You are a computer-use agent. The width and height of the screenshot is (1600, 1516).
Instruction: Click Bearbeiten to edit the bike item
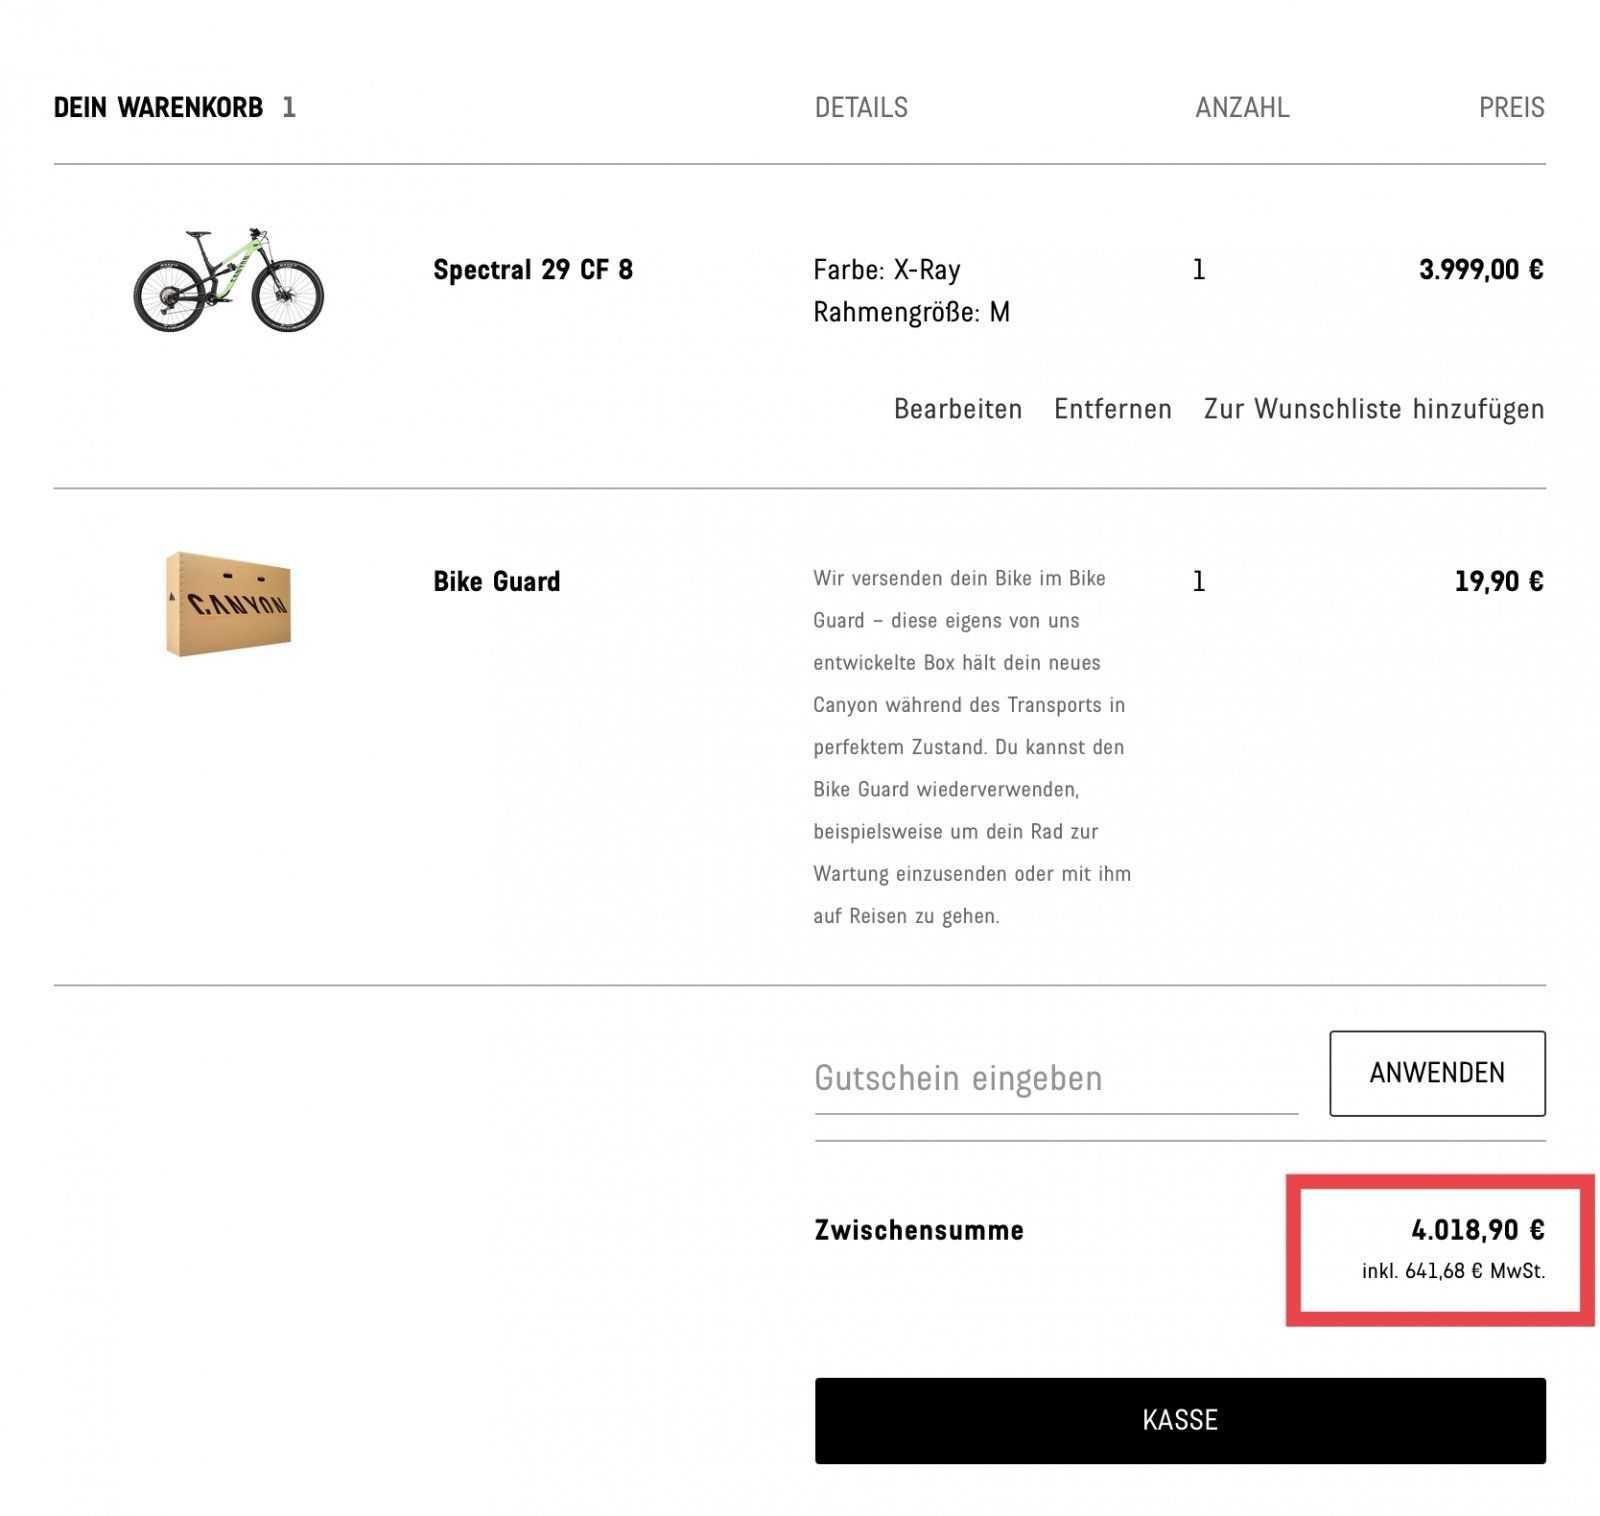(957, 409)
